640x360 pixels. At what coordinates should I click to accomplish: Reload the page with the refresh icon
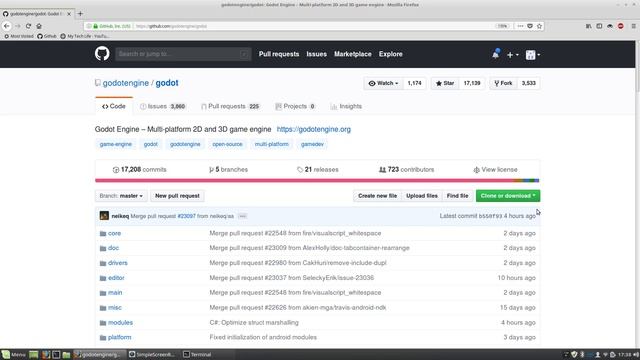pos(28,26)
